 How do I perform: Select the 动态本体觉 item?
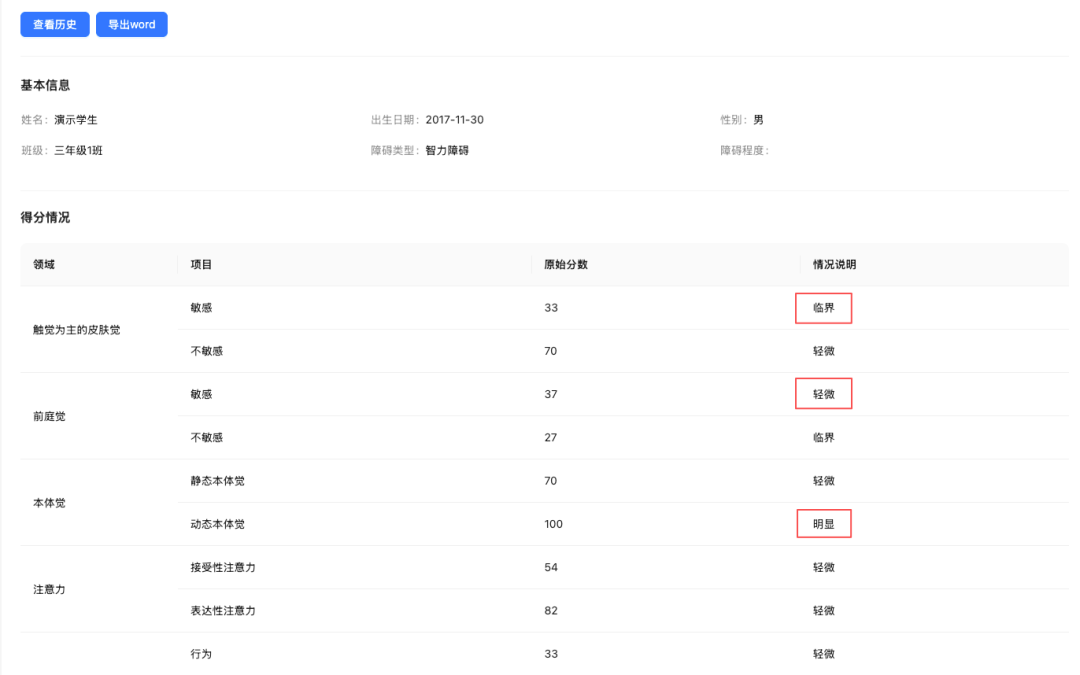[x=218, y=524]
